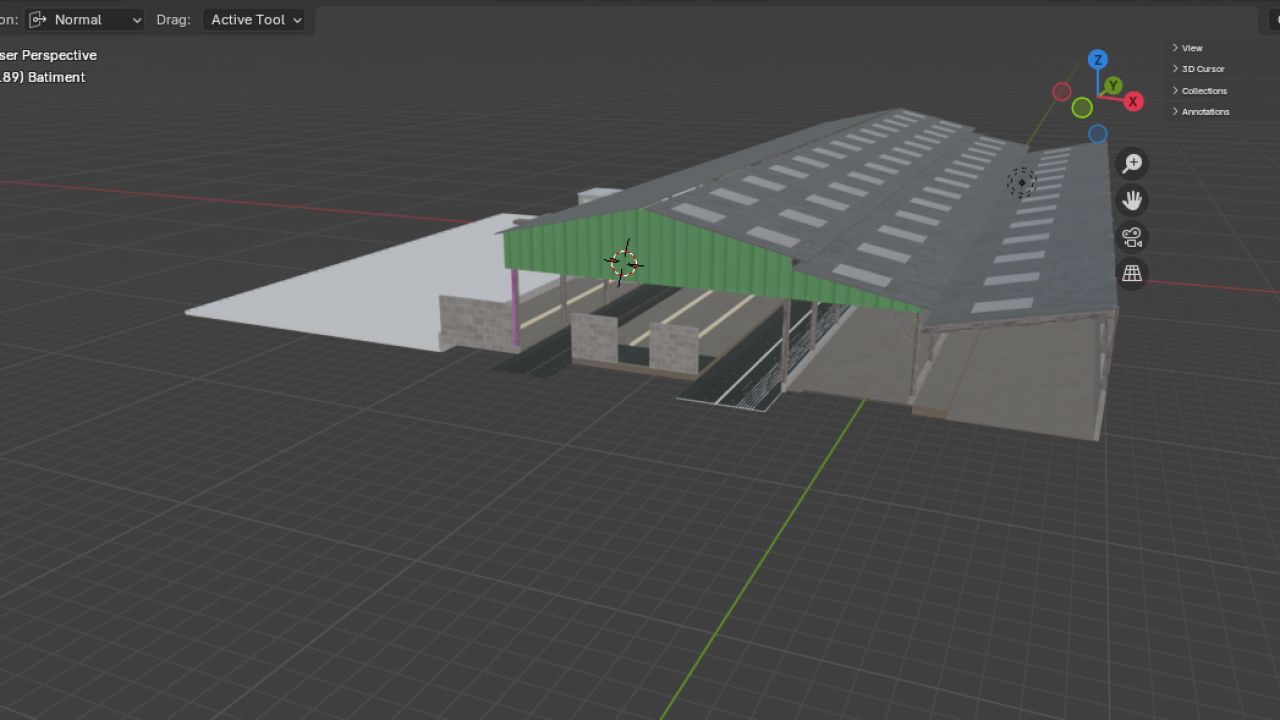1280x720 pixels.
Task: Click the Batiment object name text
Action: pos(56,77)
